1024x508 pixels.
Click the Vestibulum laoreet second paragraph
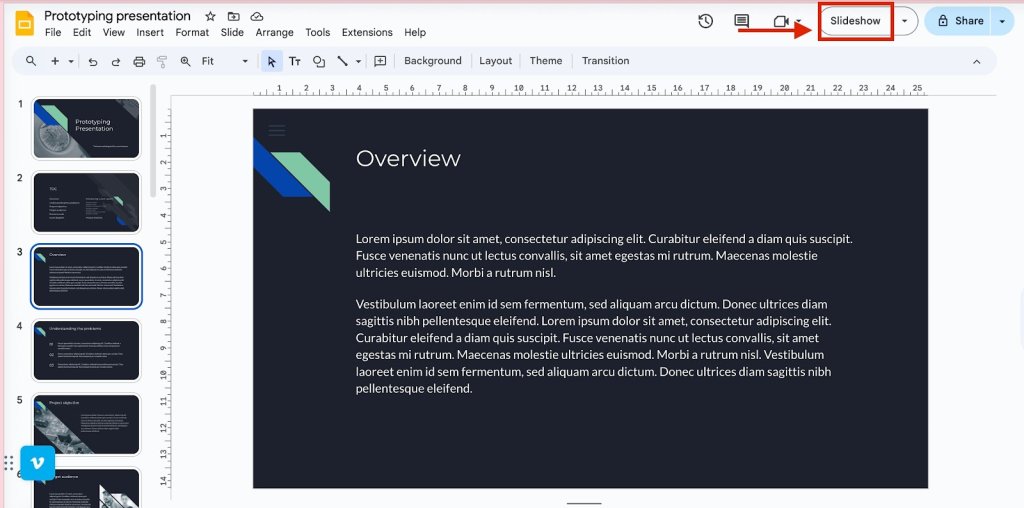coord(594,347)
